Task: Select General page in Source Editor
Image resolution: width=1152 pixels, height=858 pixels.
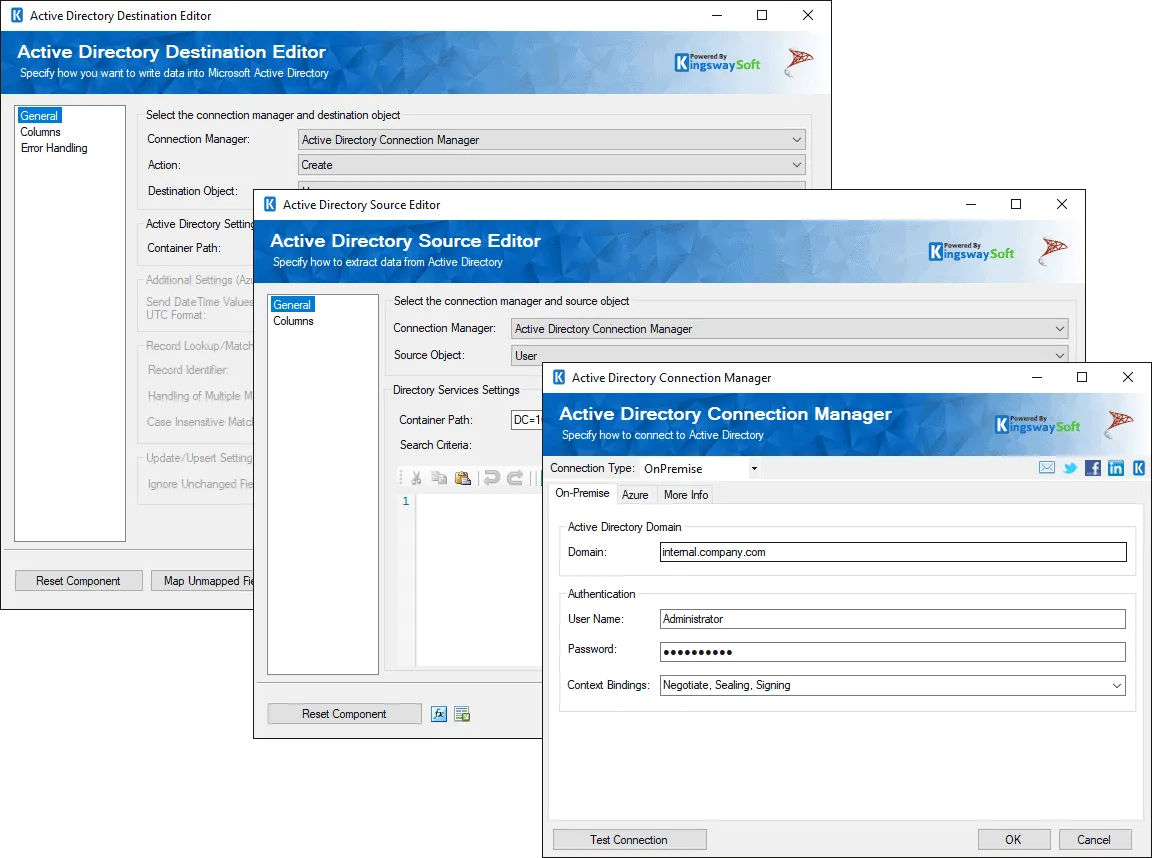Action: pyautogui.click(x=292, y=304)
